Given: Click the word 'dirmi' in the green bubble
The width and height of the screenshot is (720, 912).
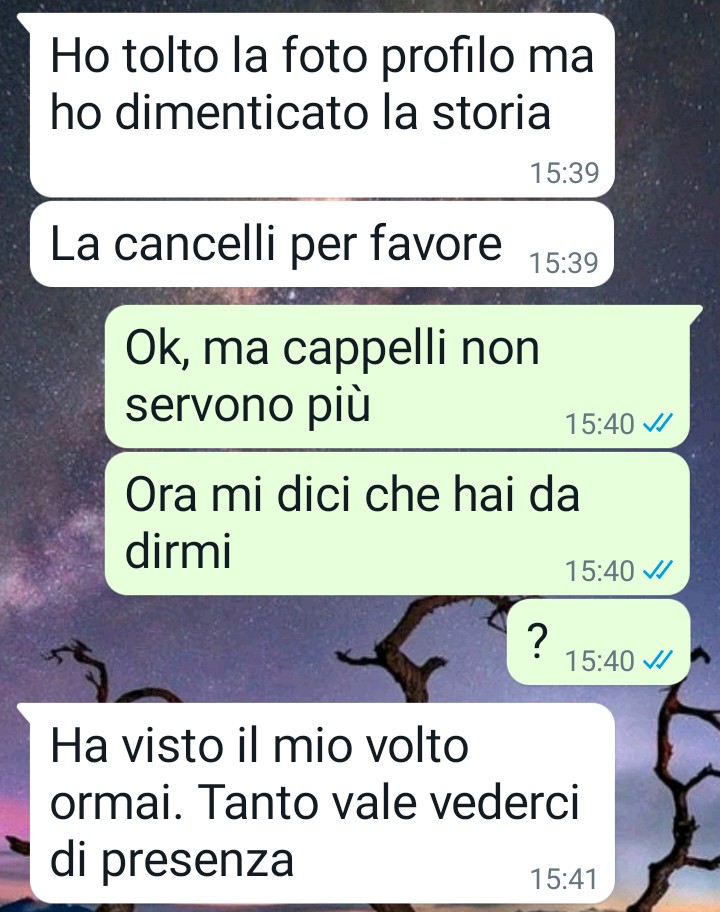Looking at the screenshot, I should point(179,550).
